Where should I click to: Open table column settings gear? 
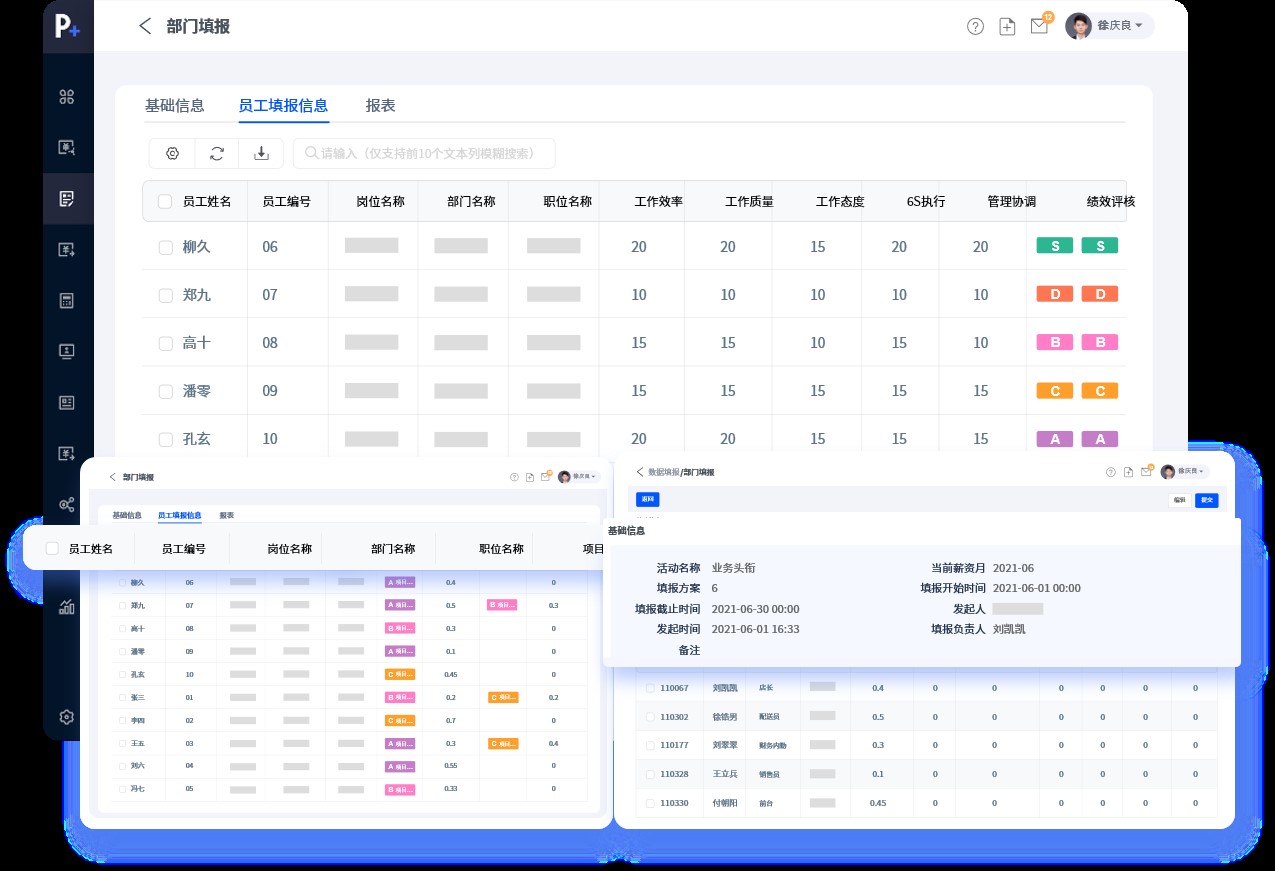pos(172,153)
